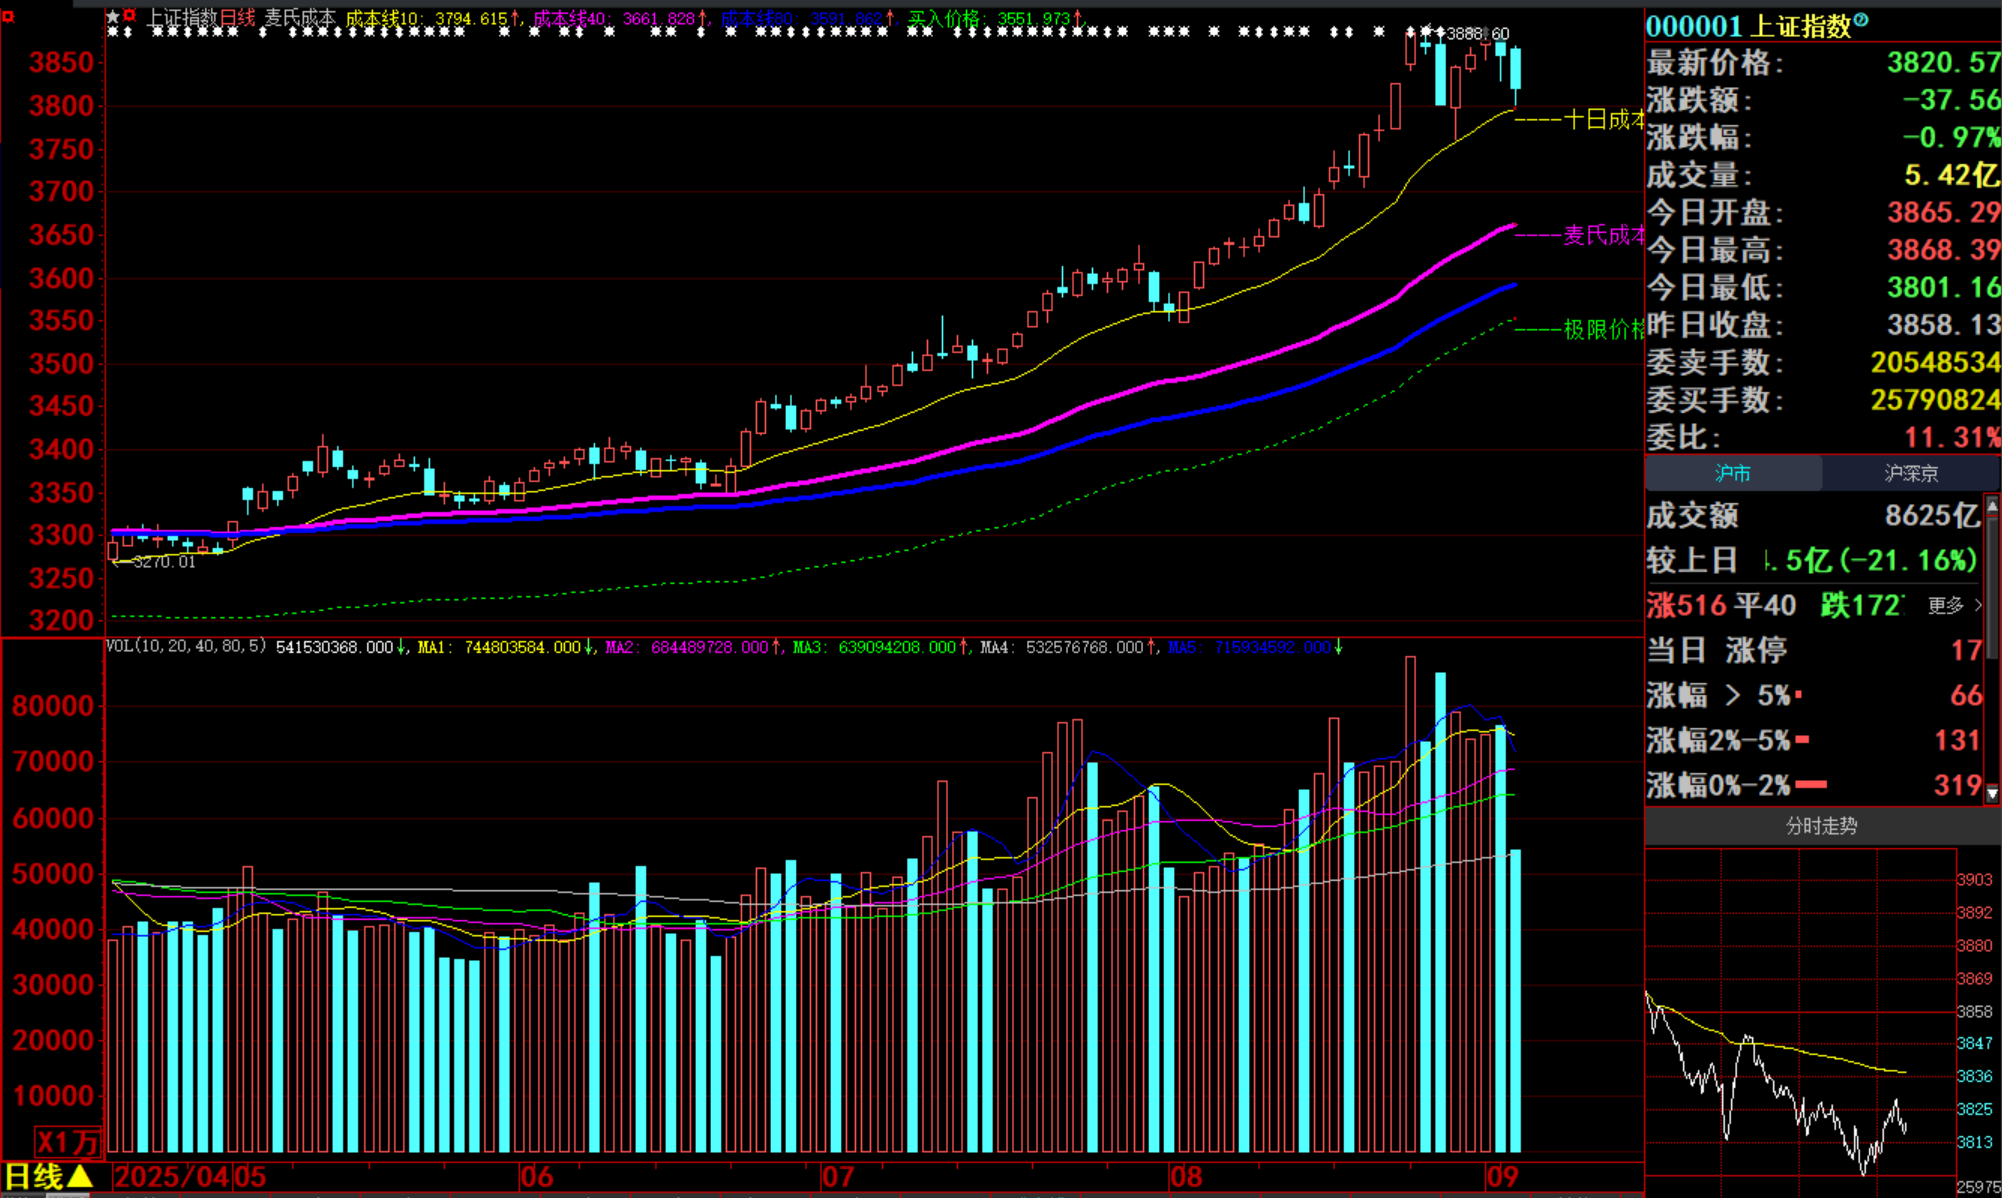The width and height of the screenshot is (2002, 1198).
Task: Click scroll-down arrow in market stats panel
Action: click(x=1992, y=793)
